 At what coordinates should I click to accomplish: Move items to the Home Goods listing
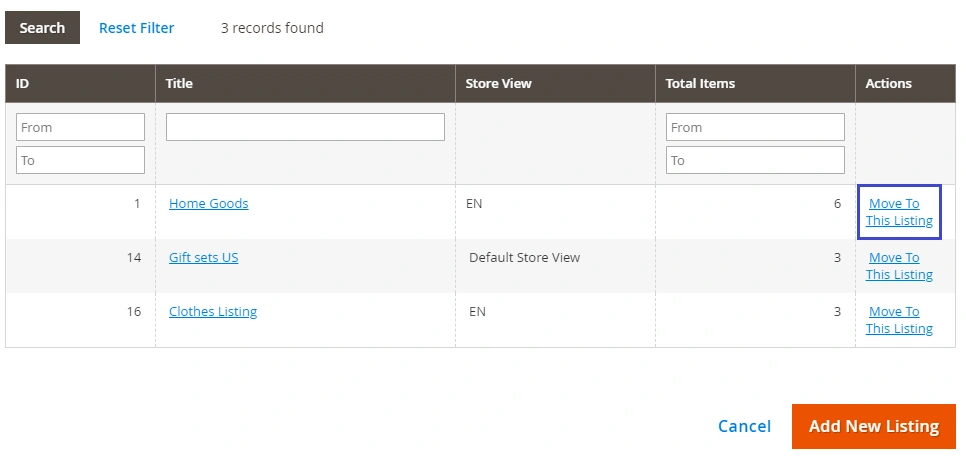[898, 212]
